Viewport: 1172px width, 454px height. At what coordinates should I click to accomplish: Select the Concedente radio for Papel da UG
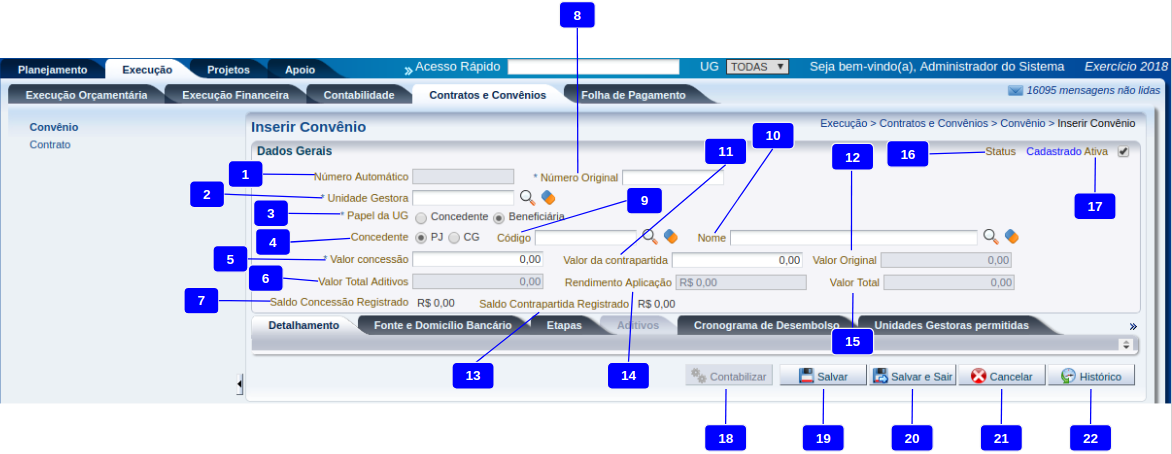point(421,217)
